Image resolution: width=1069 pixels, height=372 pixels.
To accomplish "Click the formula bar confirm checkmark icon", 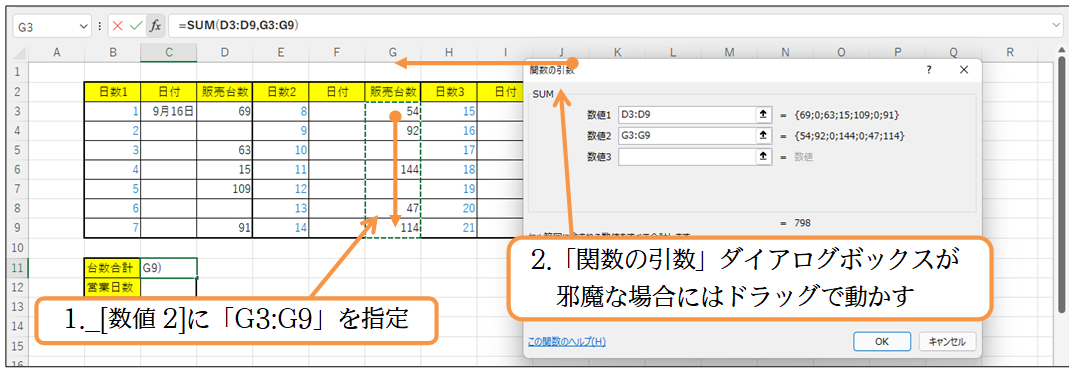I will (x=136, y=26).
